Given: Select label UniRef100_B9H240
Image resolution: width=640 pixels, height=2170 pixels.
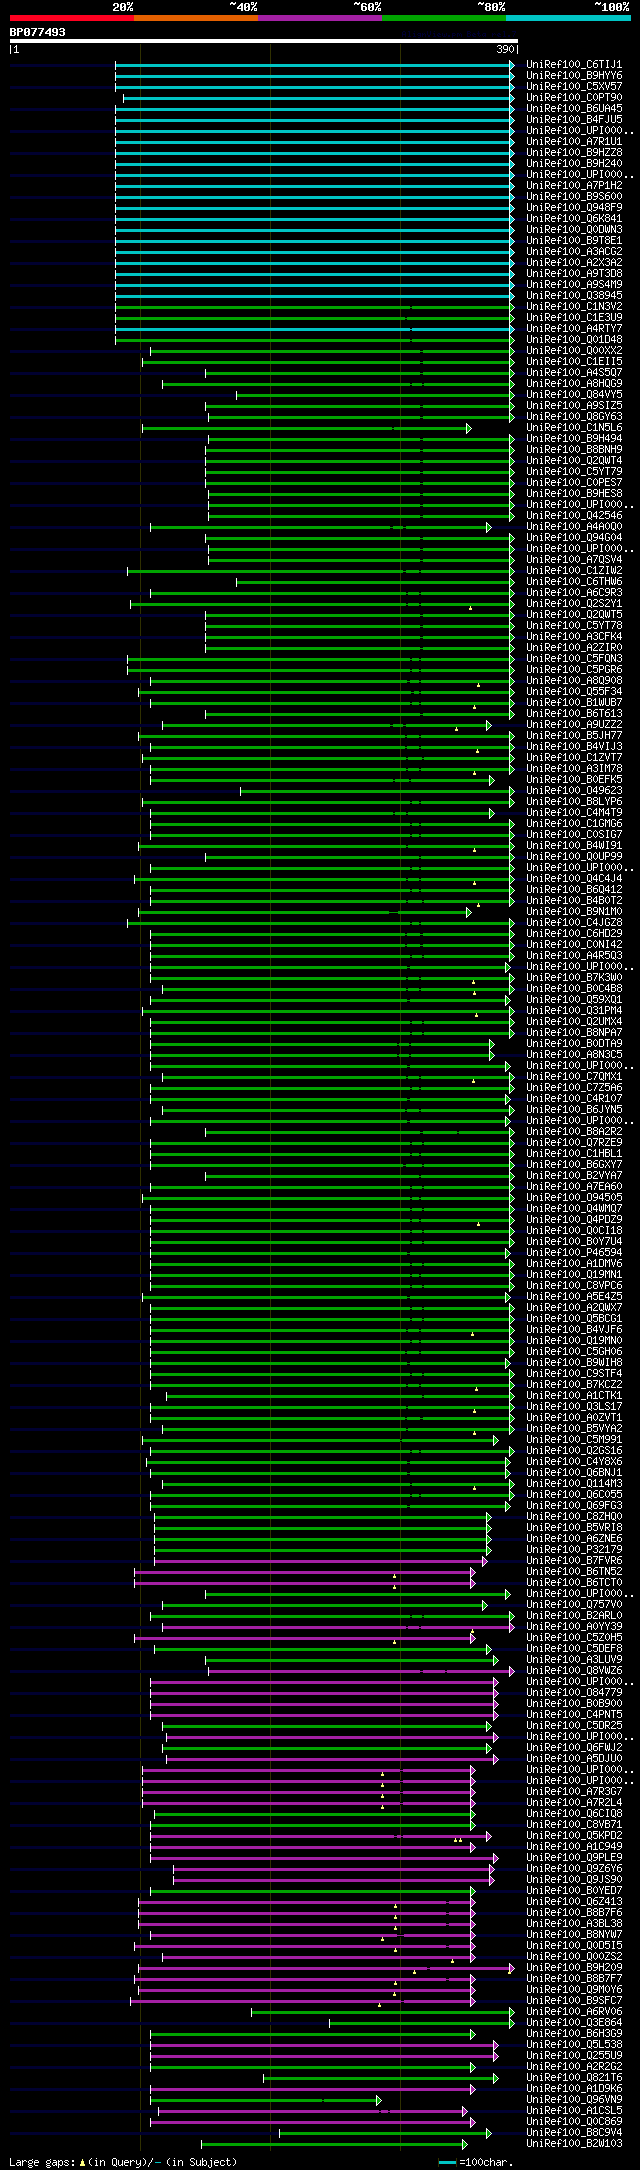Looking at the screenshot, I should [x=574, y=164].
